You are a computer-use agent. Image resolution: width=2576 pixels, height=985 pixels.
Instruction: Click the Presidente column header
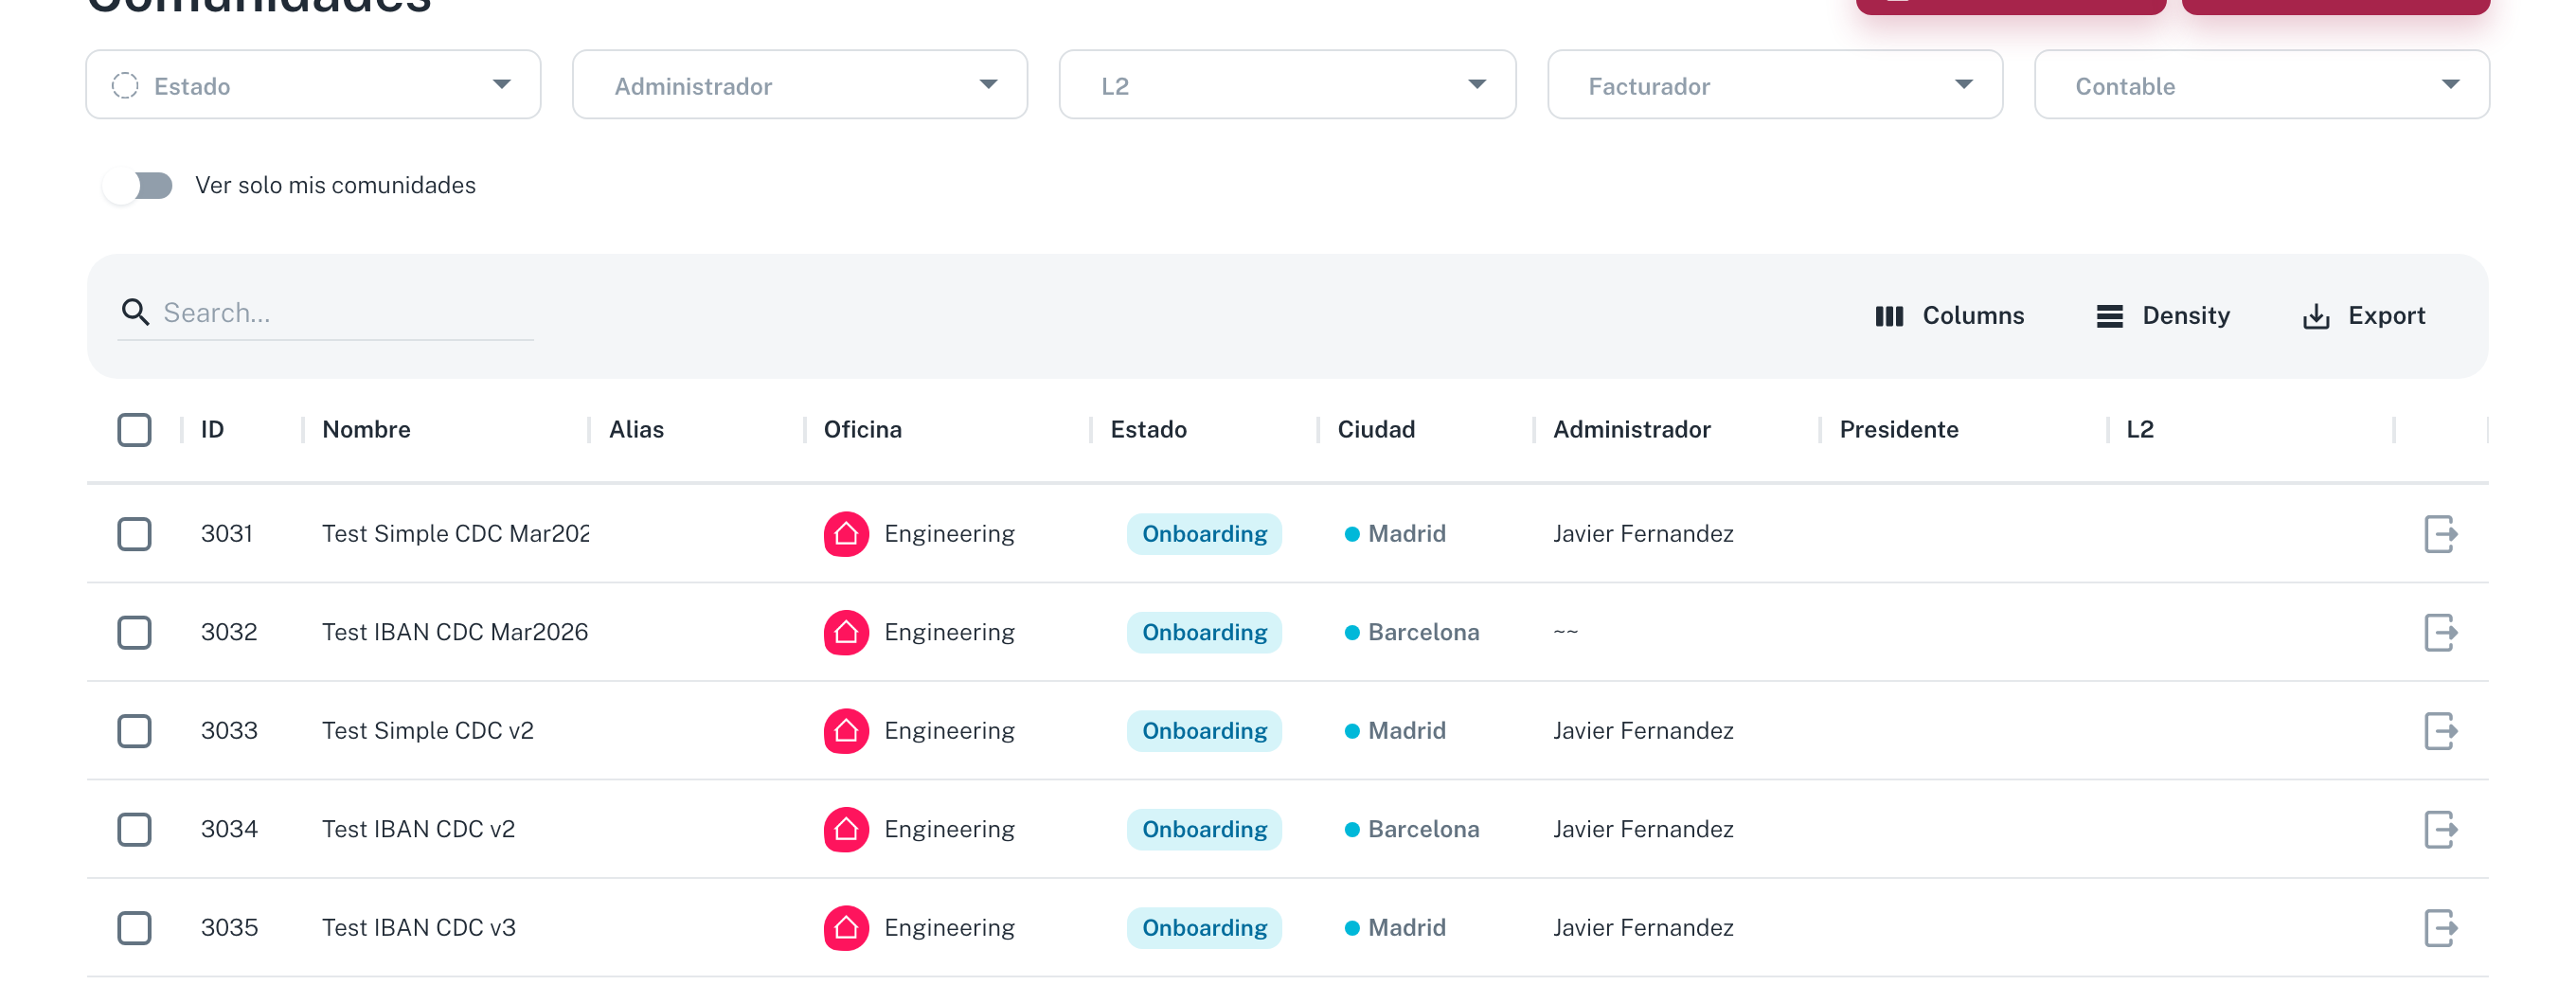[1898, 430]
